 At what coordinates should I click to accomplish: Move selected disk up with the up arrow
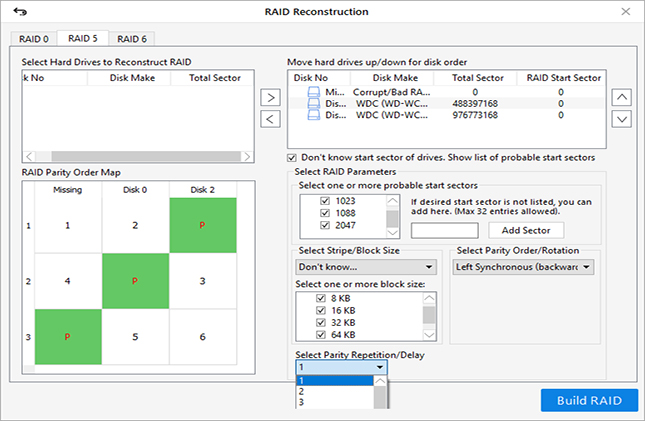pos(622,98)
